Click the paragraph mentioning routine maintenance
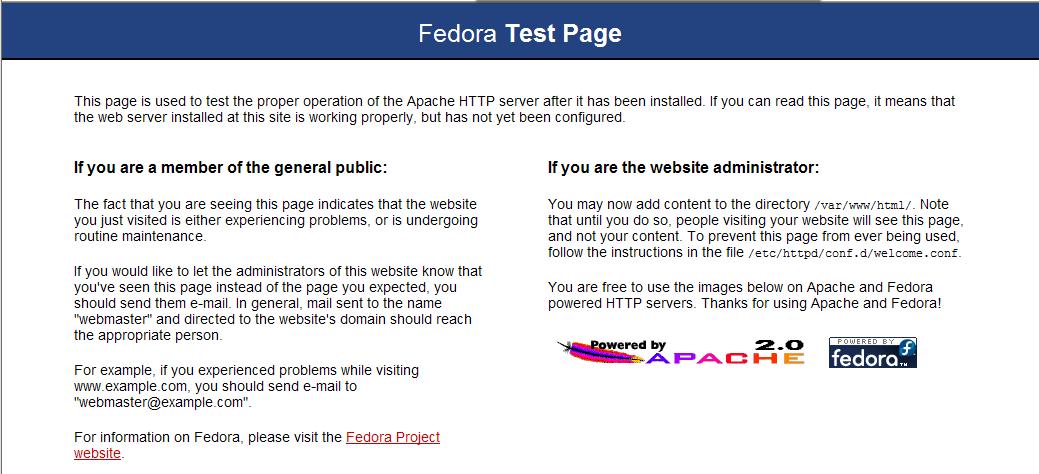Screen dimensions: 1039x474 pyautogui.click(x=276, y=220)
